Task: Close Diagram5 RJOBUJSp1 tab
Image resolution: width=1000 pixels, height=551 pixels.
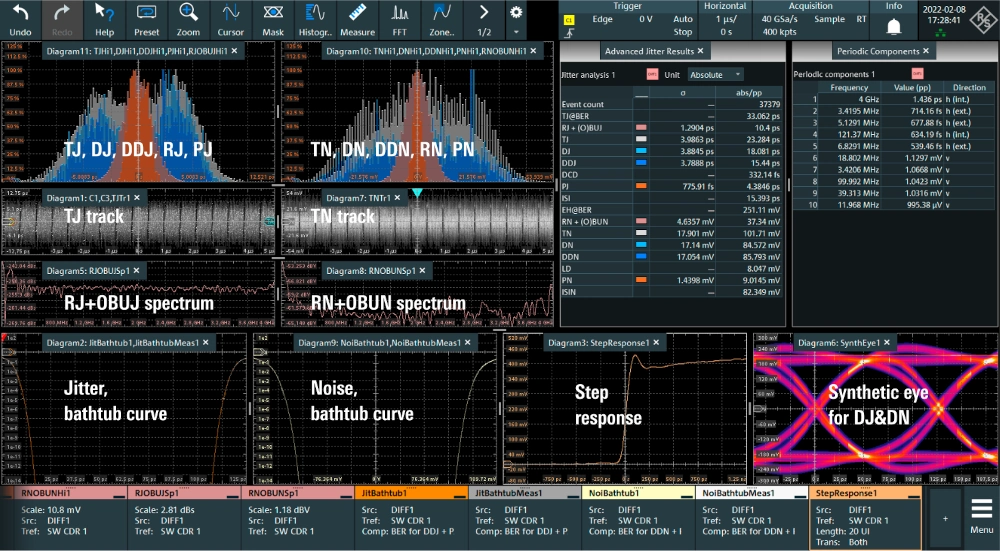Action: [x=136, y=270]
